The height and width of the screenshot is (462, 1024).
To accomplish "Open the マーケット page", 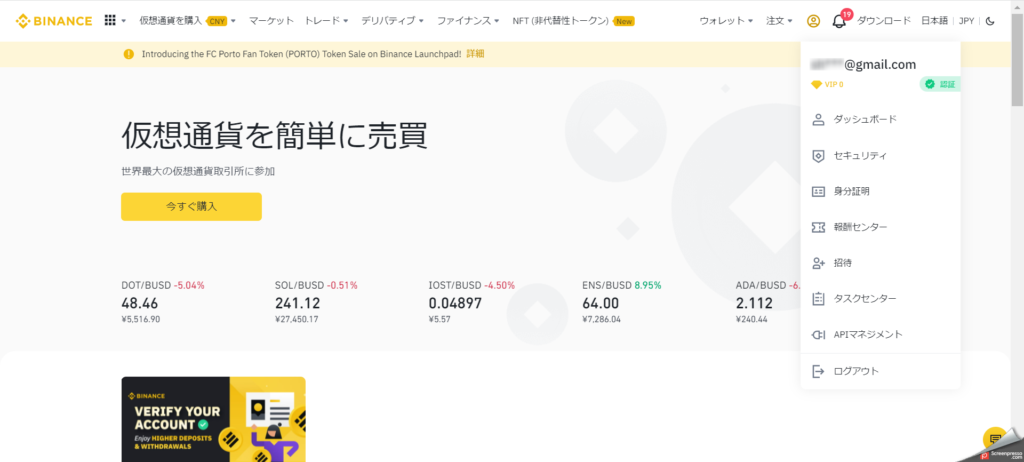I will point(271,21).
